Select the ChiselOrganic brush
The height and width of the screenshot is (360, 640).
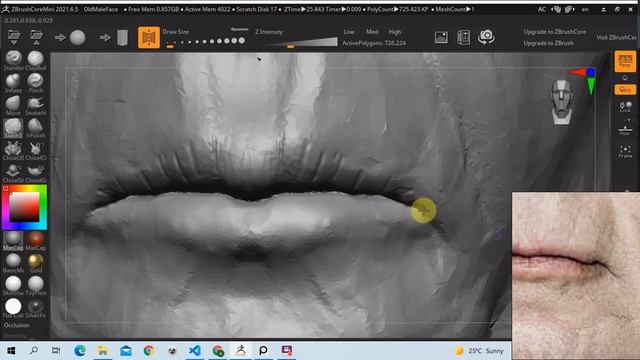(x=36, y=173)
